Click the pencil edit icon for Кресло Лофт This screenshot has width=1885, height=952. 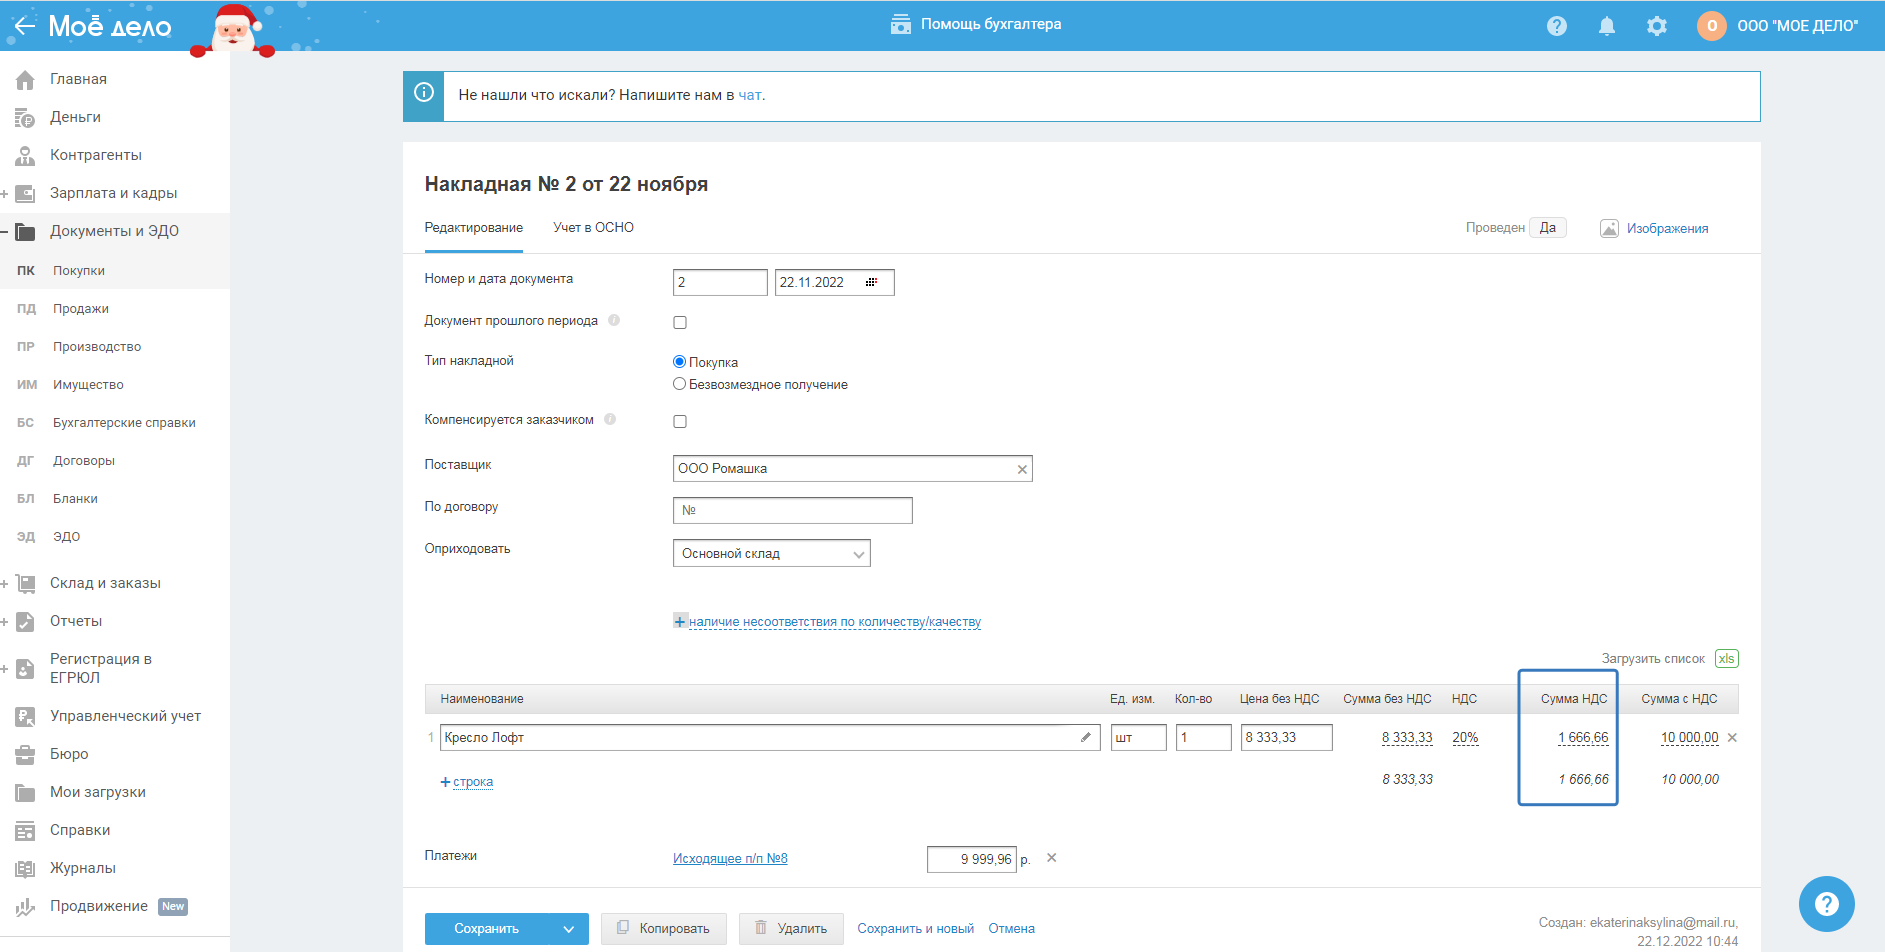(1086, 737)
